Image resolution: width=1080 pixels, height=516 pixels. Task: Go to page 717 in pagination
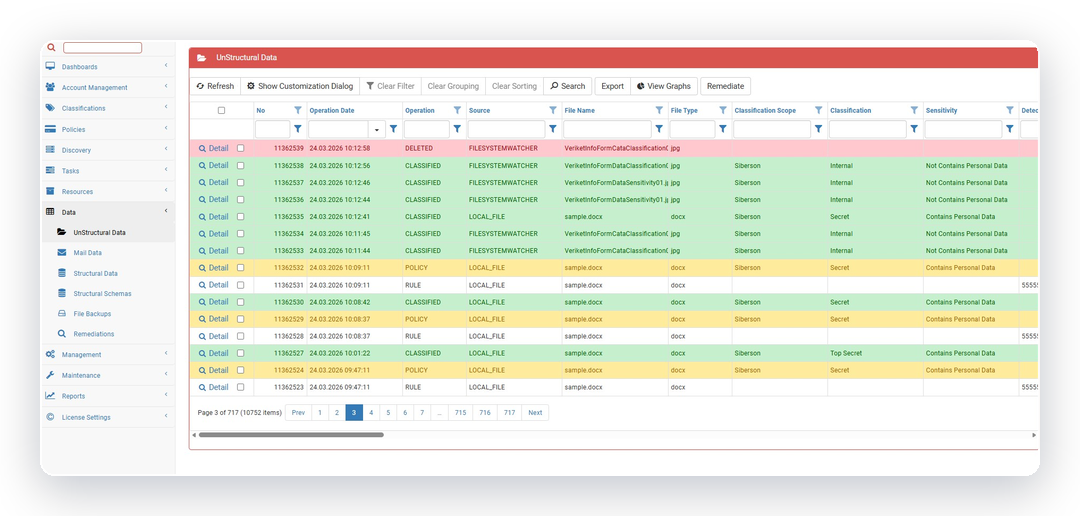click(509, 413)
